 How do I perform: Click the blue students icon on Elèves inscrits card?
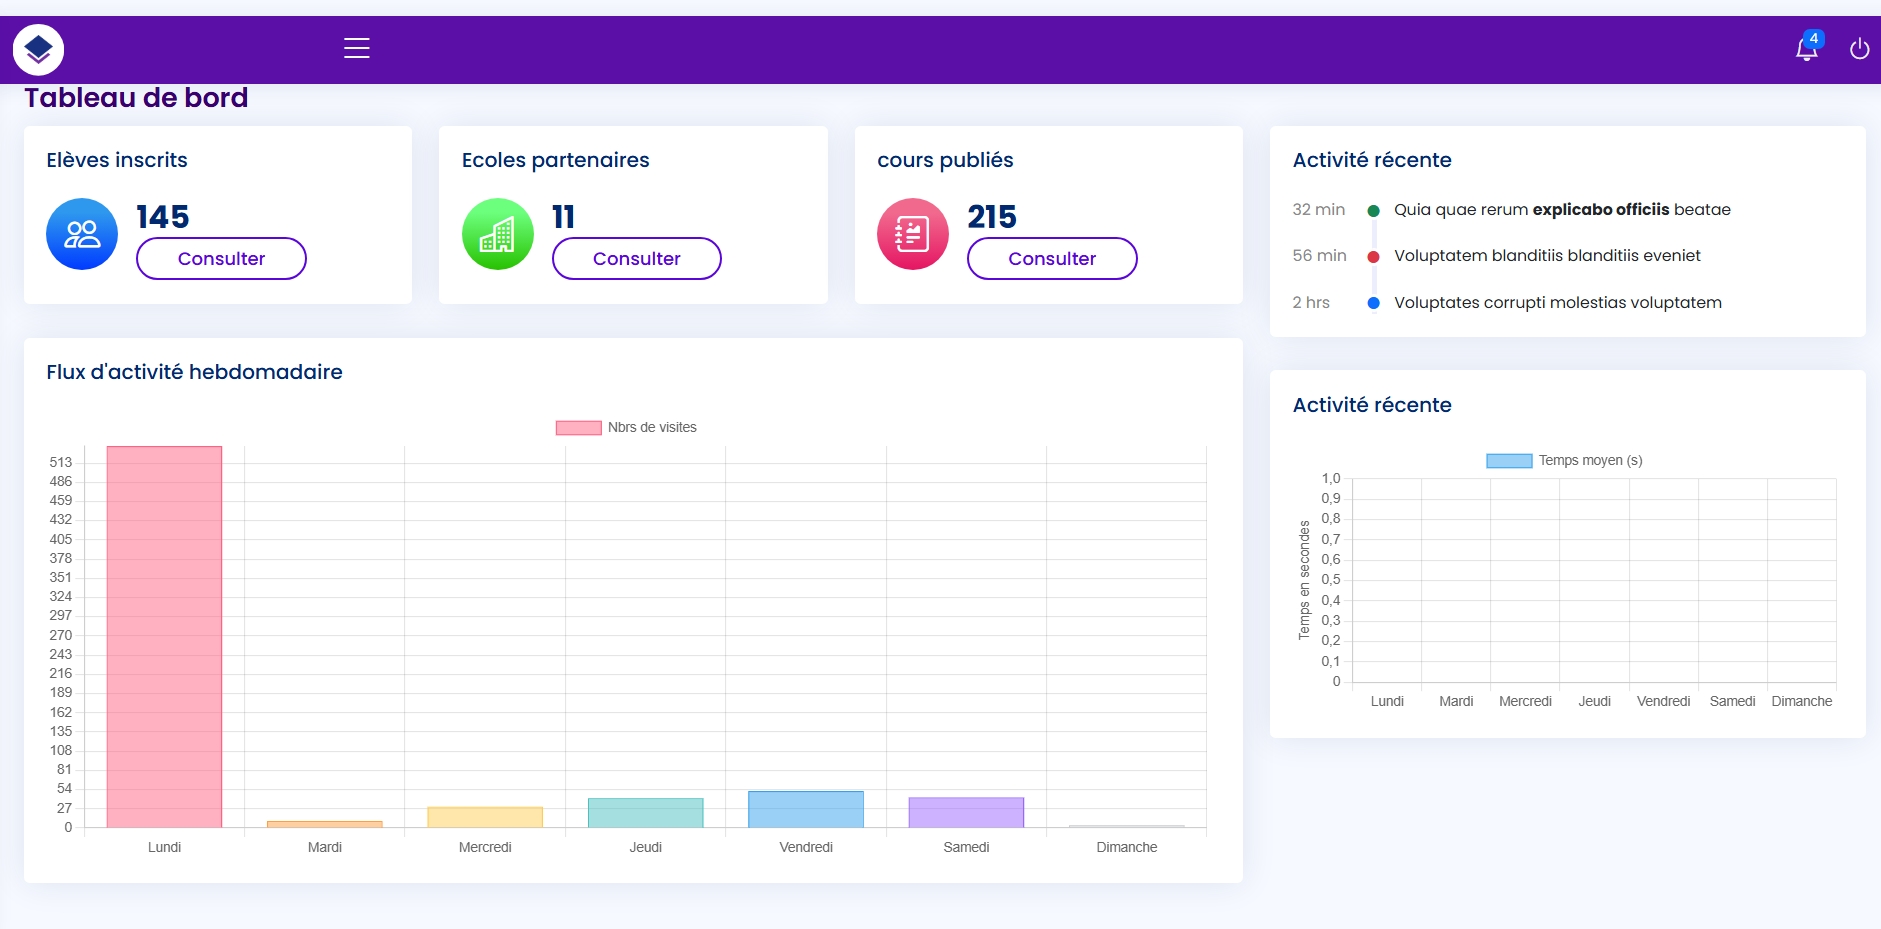coord(82,233)
